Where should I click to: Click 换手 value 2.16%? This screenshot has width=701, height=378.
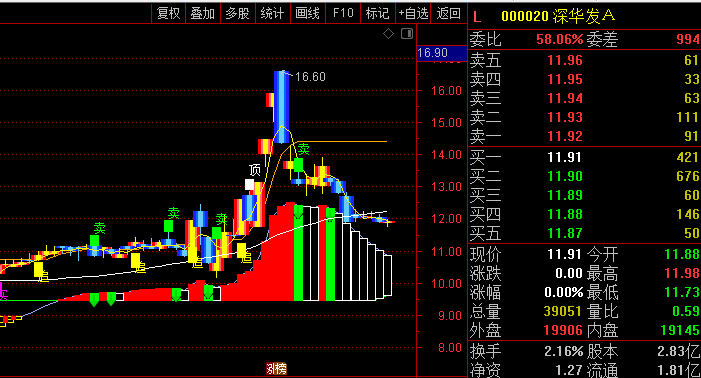(x=564, y=351)
